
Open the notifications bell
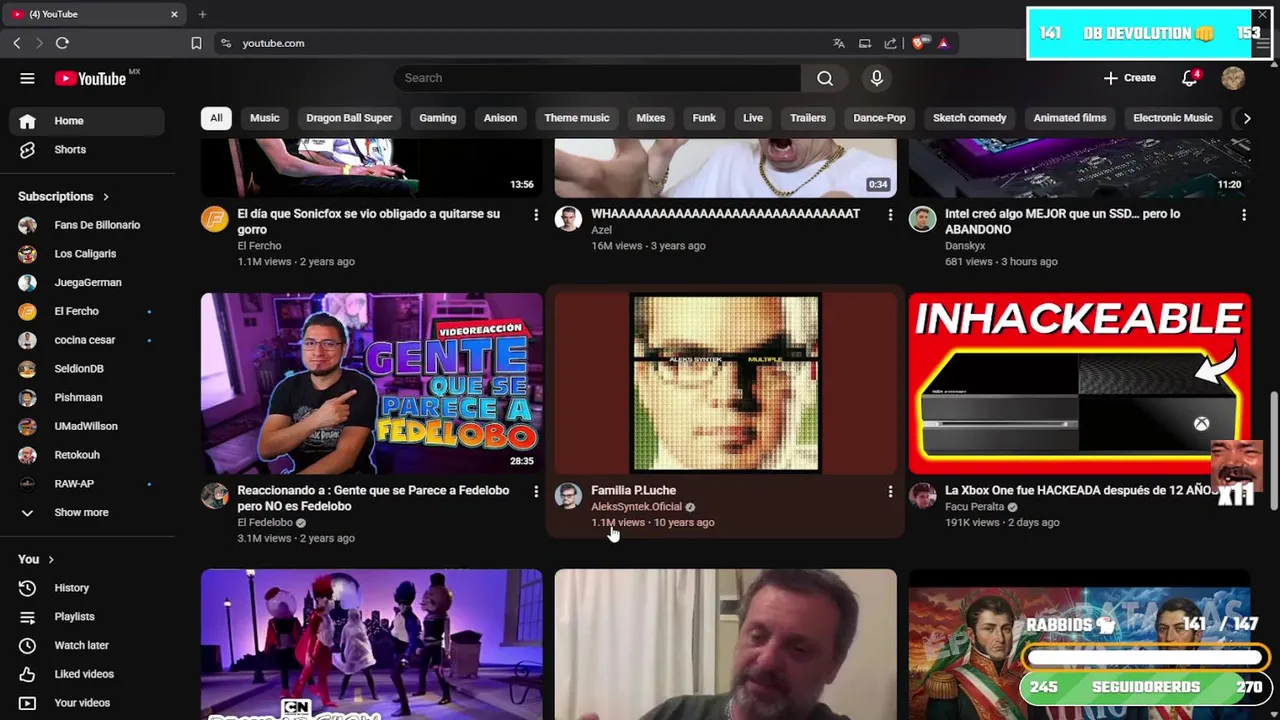1189,78
